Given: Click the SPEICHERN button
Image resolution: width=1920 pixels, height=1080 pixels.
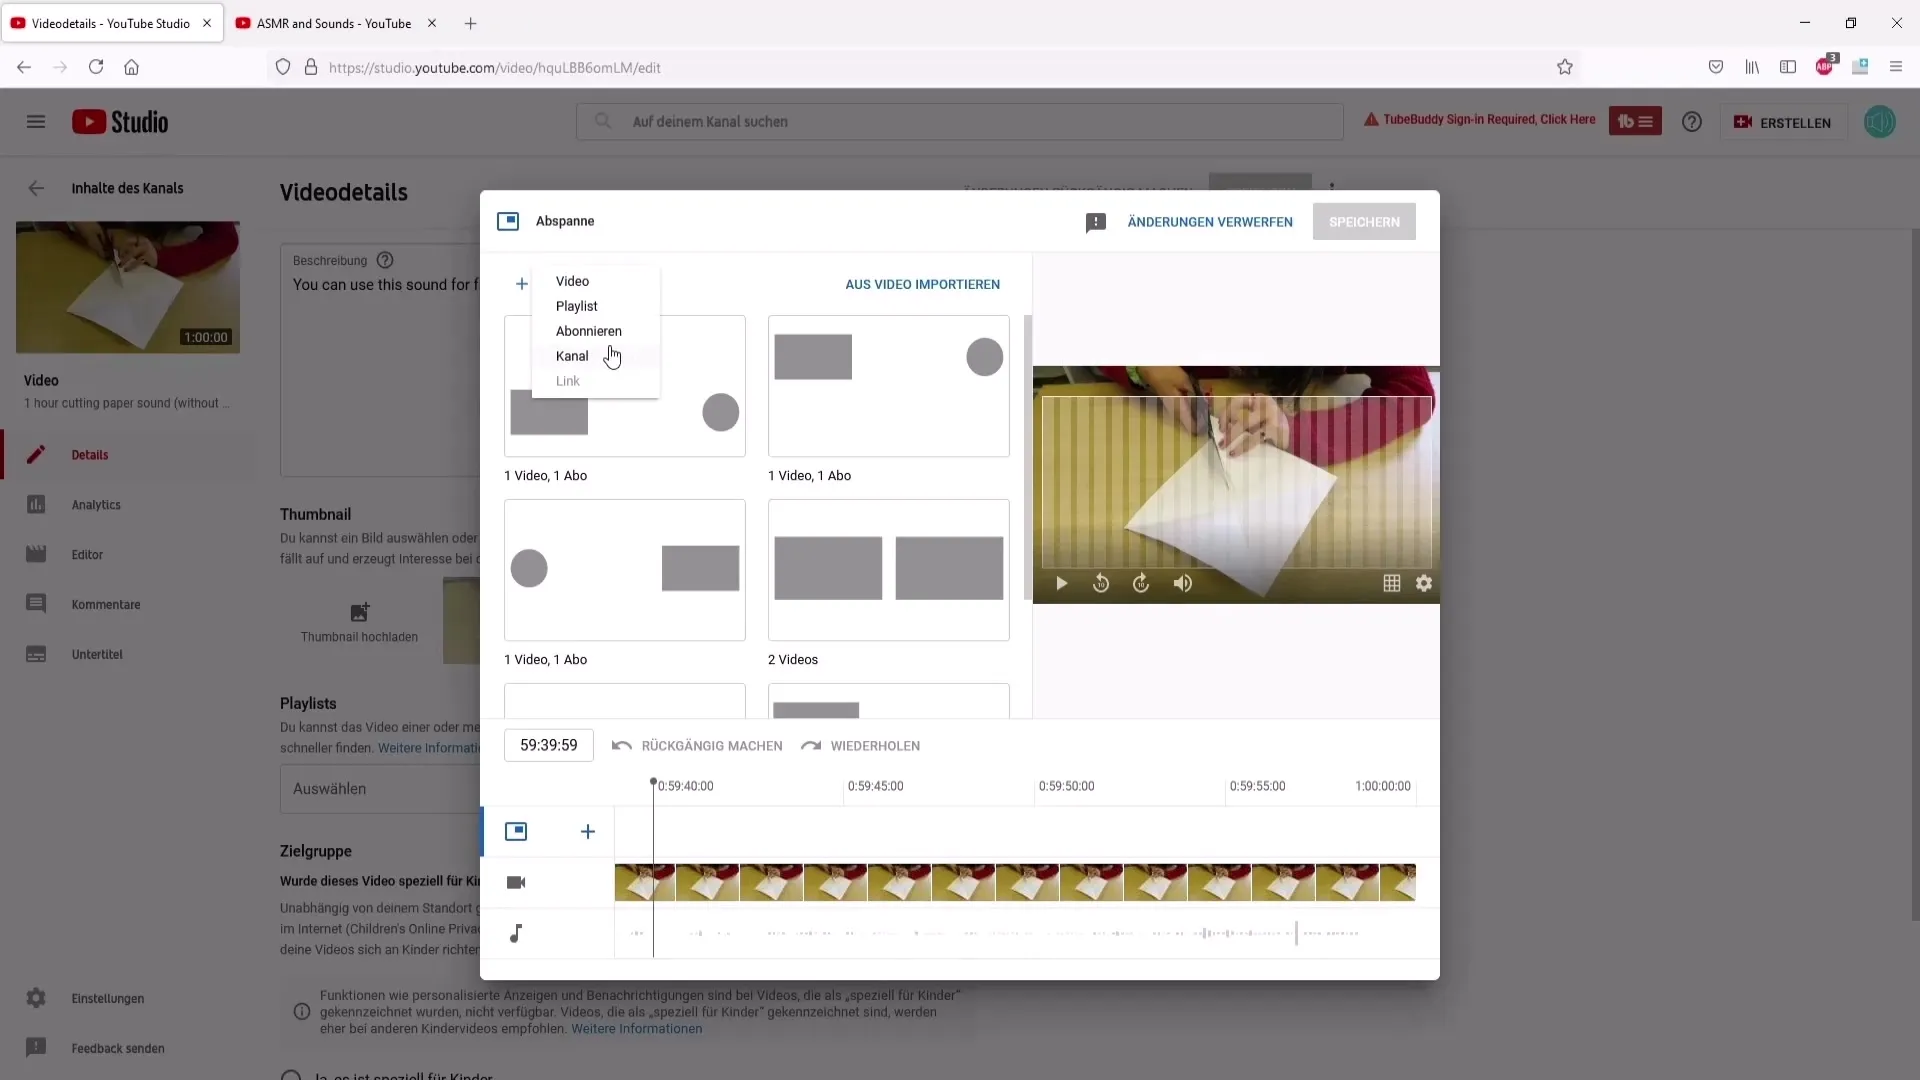Looking at the screenshot, I should coord(1364,222).
